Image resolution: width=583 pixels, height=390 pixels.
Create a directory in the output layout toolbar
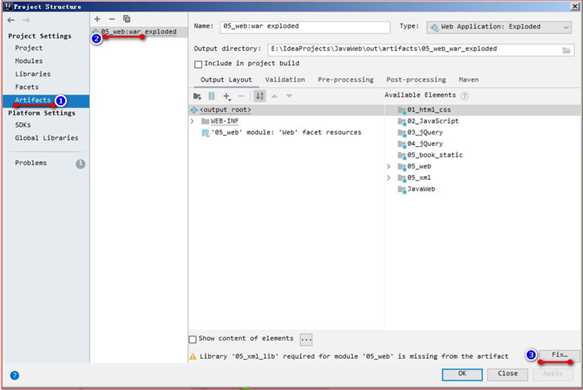coord(197,96)
